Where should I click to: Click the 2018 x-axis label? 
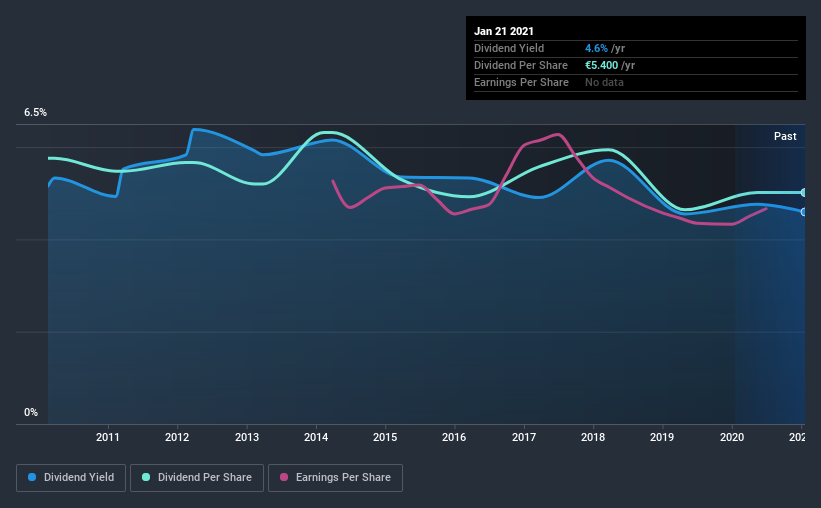(x=593, y=437)
